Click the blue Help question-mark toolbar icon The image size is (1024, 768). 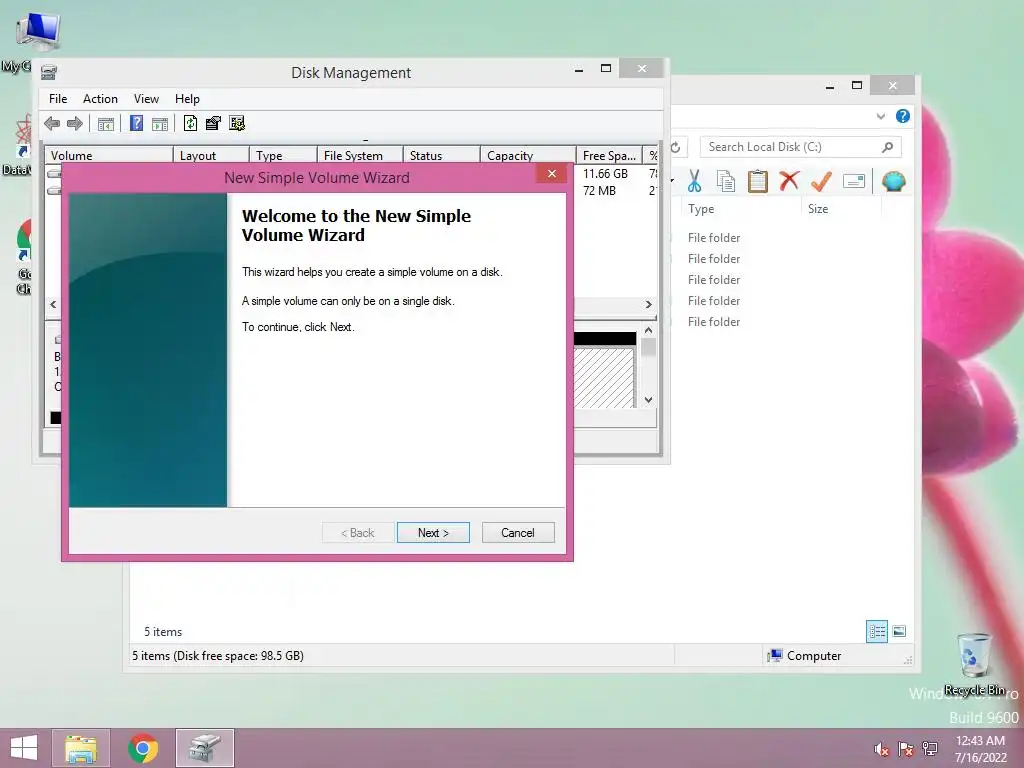click(136, 123)
